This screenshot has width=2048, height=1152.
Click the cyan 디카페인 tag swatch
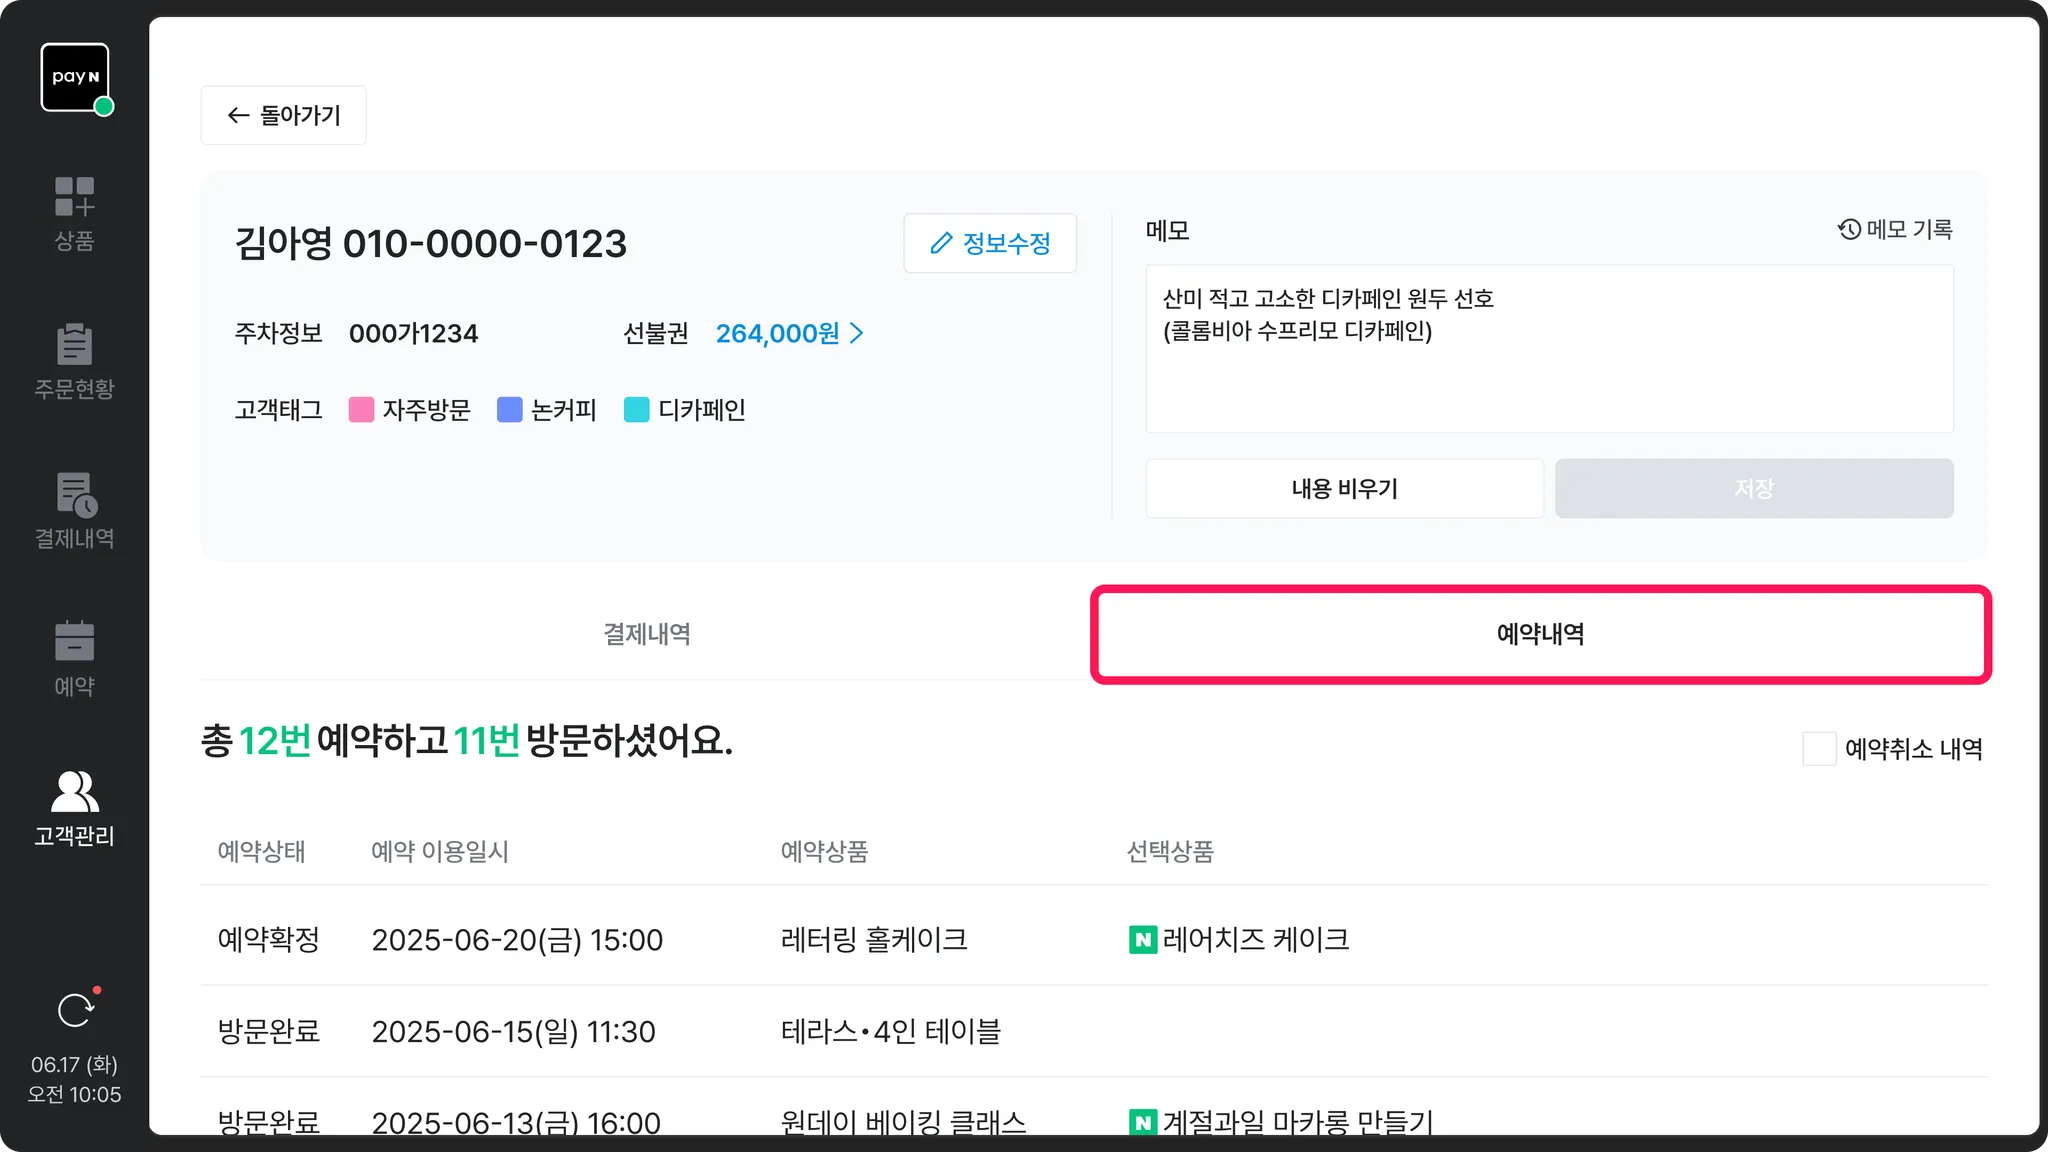pos(636,410)
